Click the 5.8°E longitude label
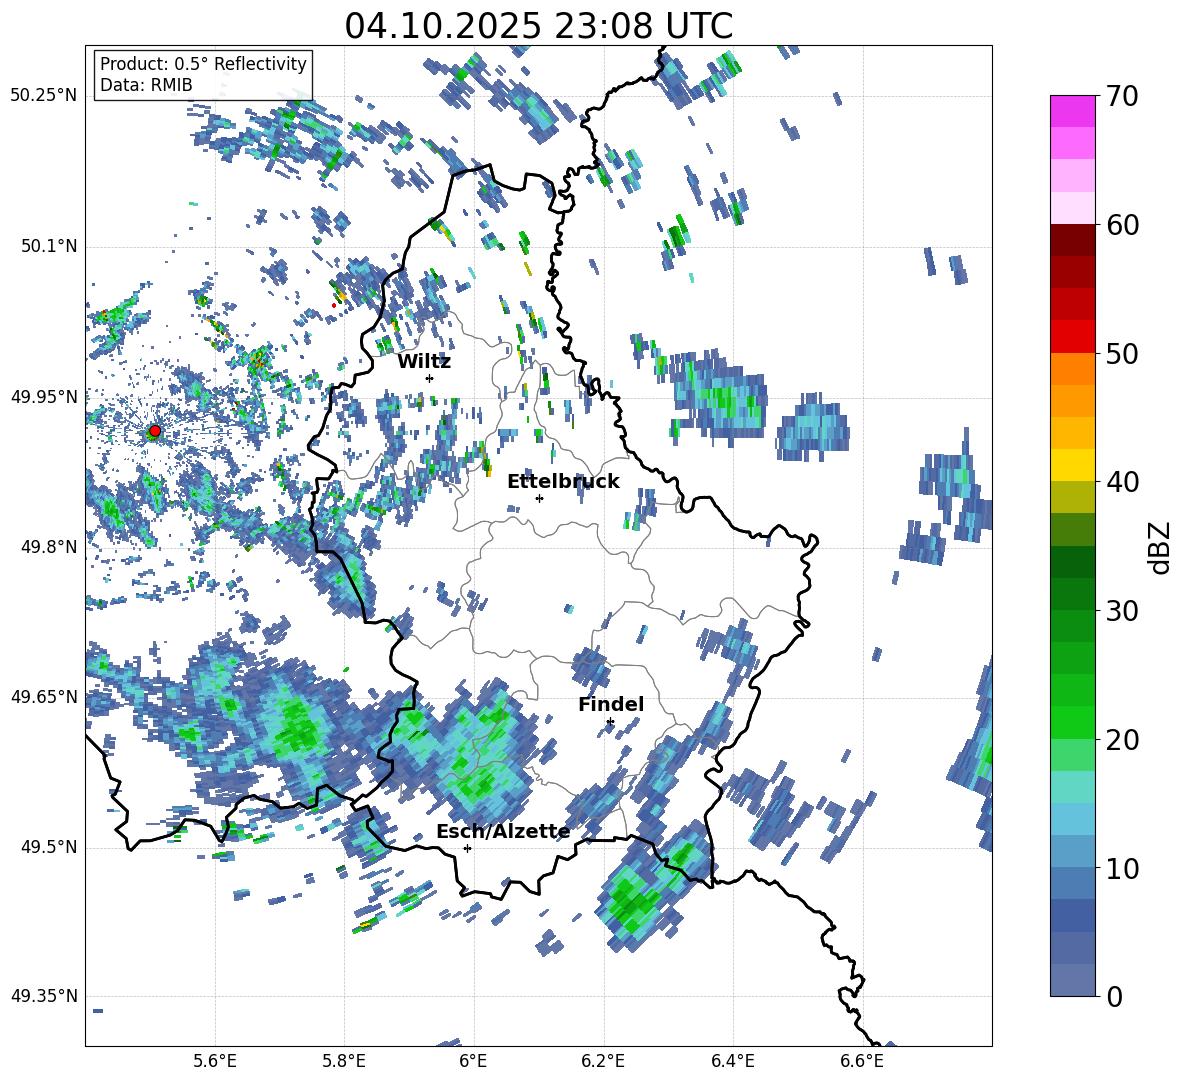 [x=344, y=1061]
